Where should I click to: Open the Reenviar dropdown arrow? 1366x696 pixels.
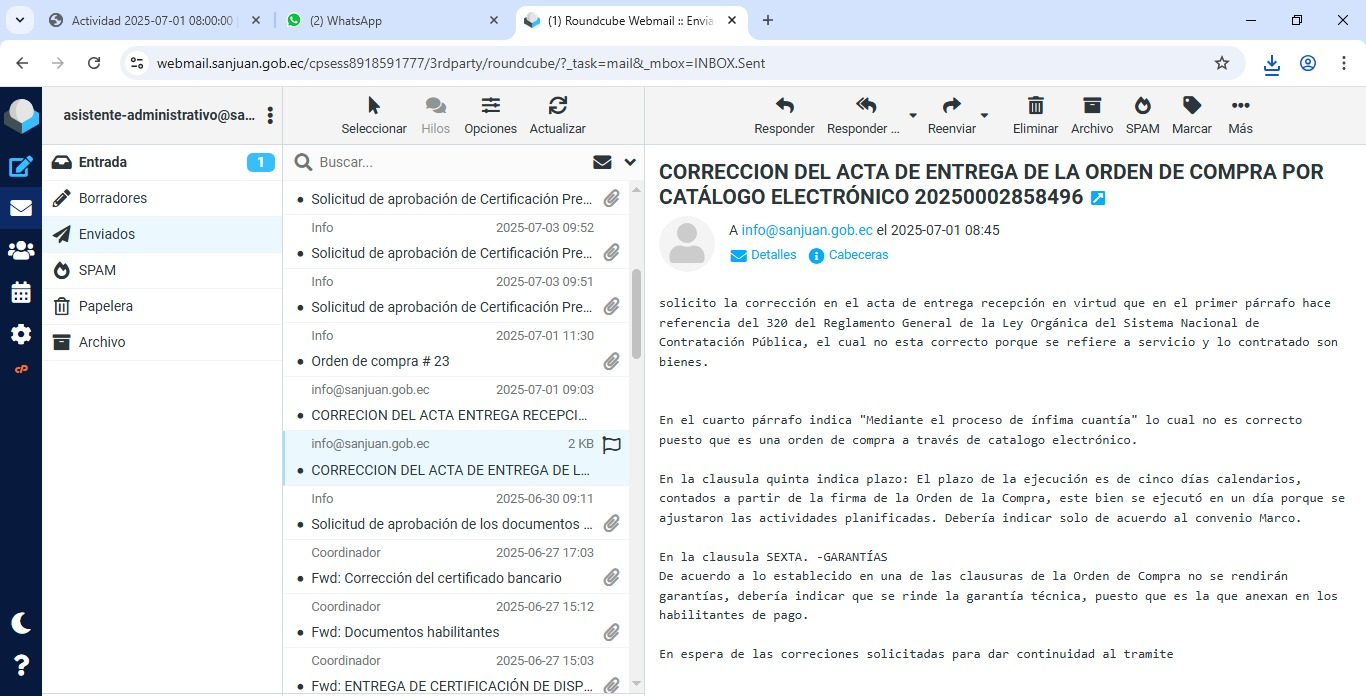[x=984, y=116]
